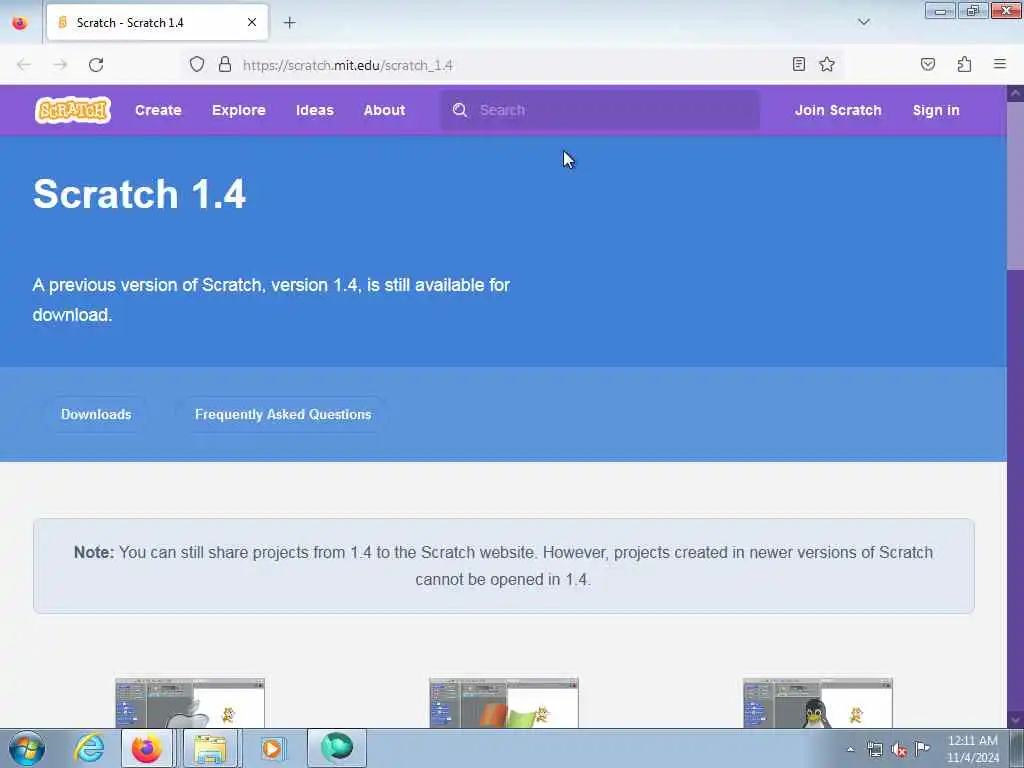
Task: Open the Ideas menu item
Action: point(315,110)
